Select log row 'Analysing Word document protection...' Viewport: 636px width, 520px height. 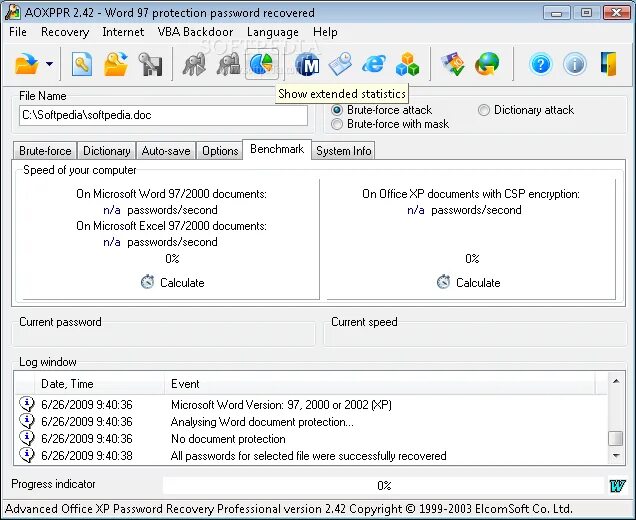(312, 422)
